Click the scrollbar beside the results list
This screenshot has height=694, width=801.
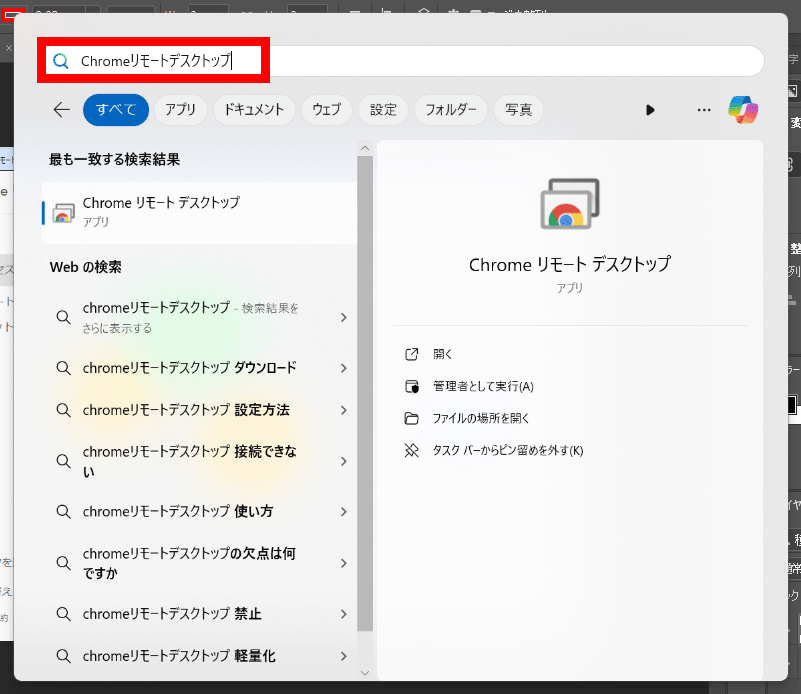pos(365,300)
